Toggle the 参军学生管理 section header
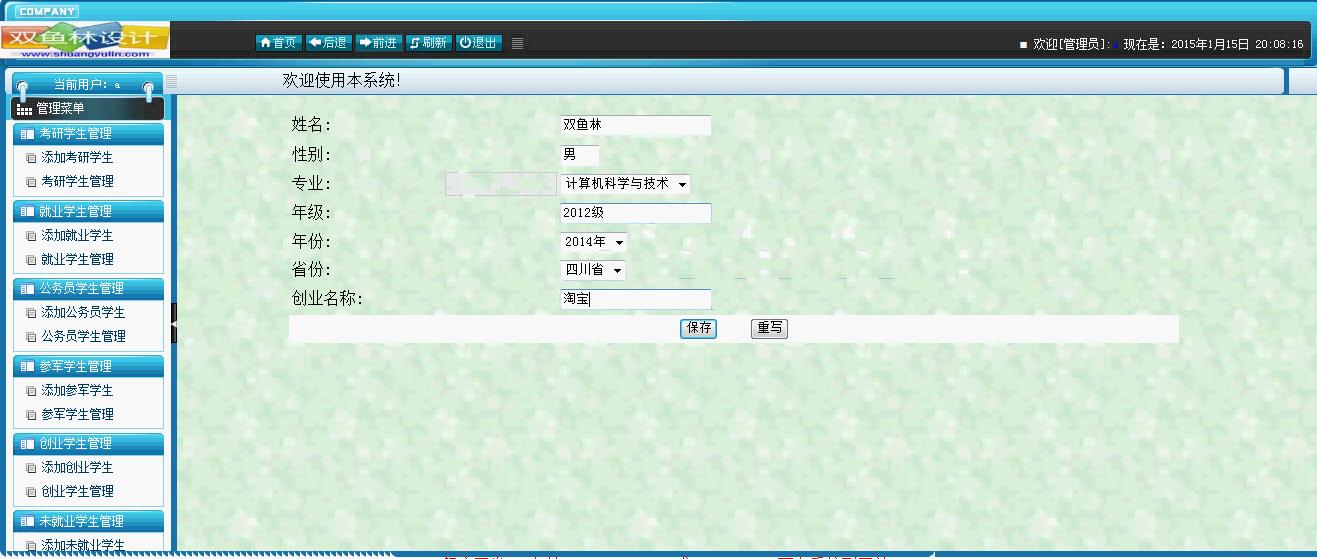 pyautogui.click(x=88, y=367)
